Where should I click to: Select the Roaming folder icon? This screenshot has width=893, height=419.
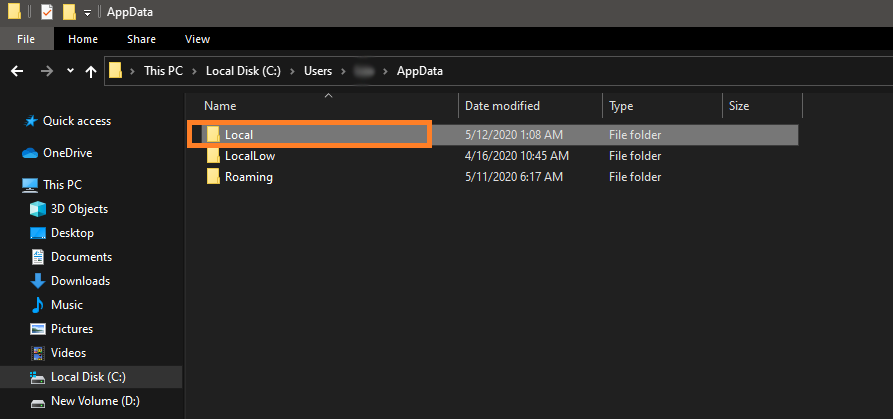tap(214, 177)
